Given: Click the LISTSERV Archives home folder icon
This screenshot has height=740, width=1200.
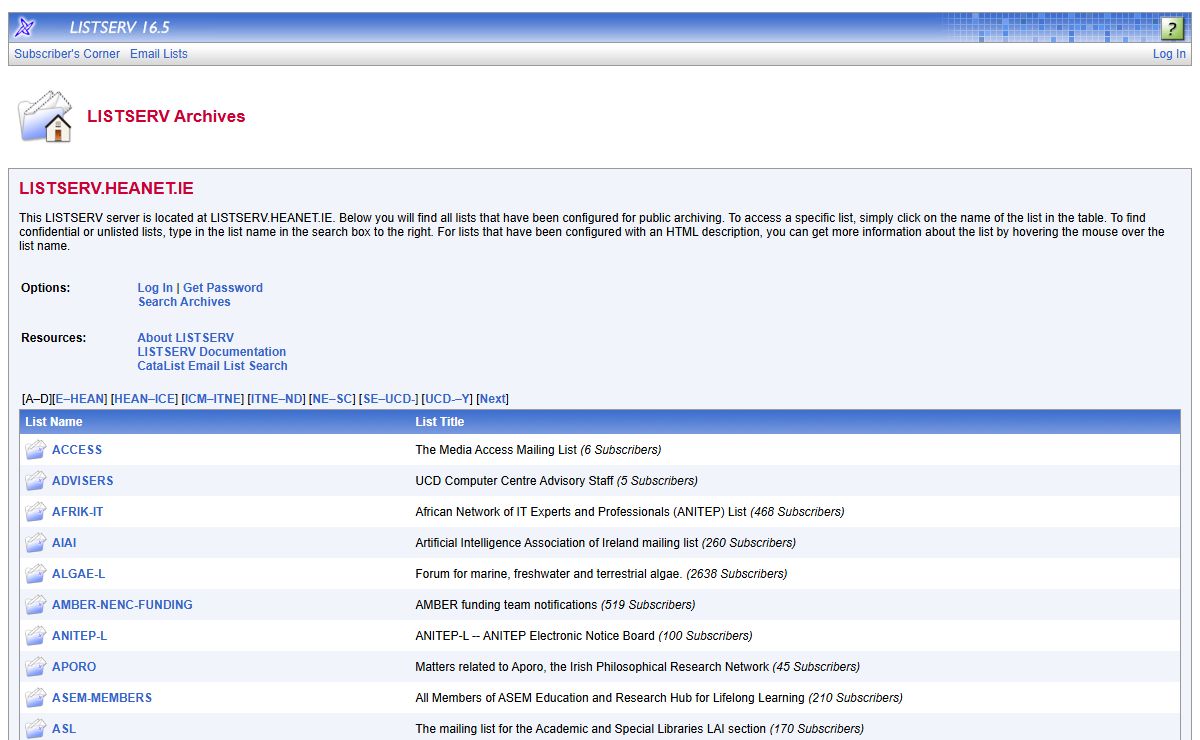Looking at the screenshot, I should point(46,116).
